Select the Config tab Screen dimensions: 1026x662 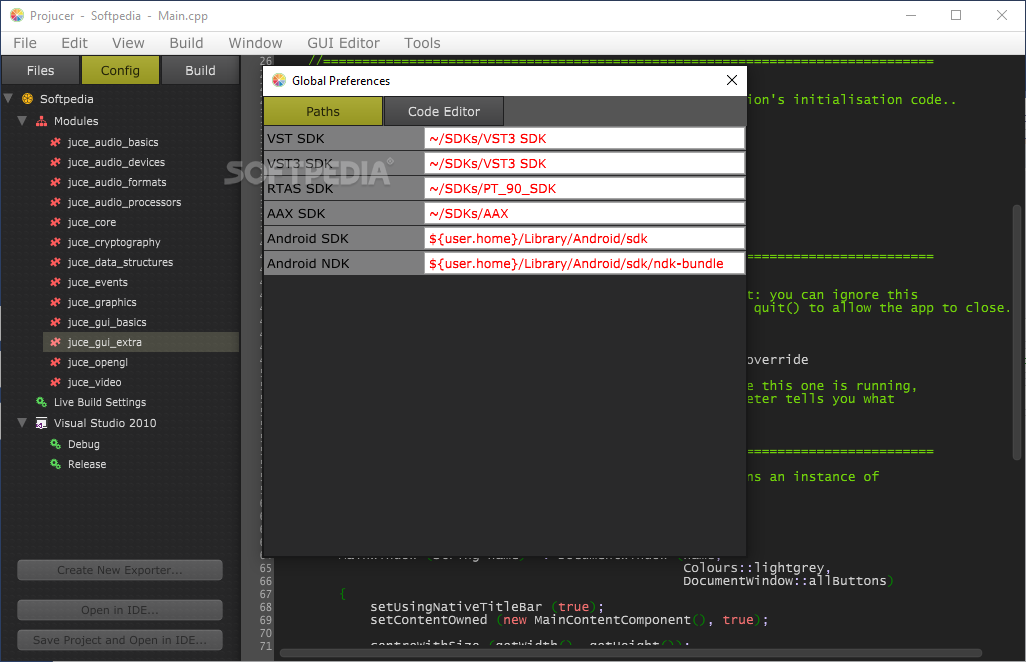pyautogui.click(x=120, y=70)
